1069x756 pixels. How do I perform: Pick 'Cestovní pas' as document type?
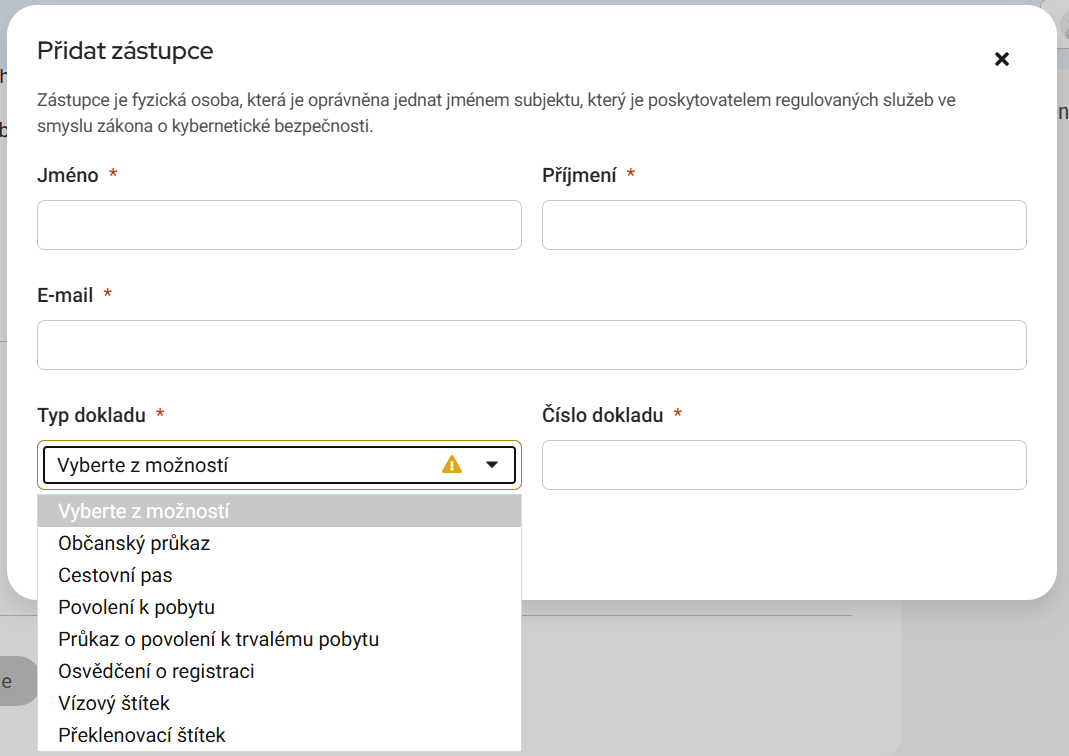115,575
